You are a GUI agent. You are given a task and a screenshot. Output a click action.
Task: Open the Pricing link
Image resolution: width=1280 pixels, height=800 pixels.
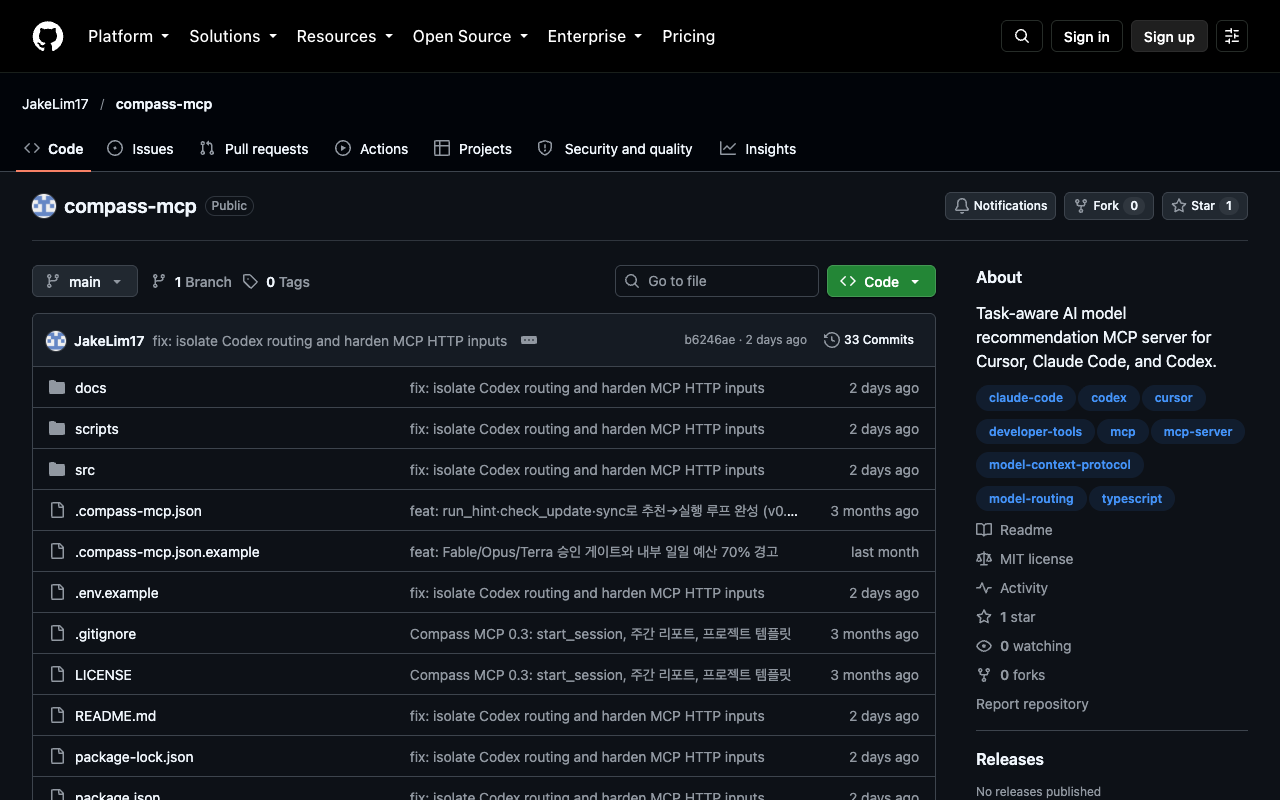click(688, 36)
